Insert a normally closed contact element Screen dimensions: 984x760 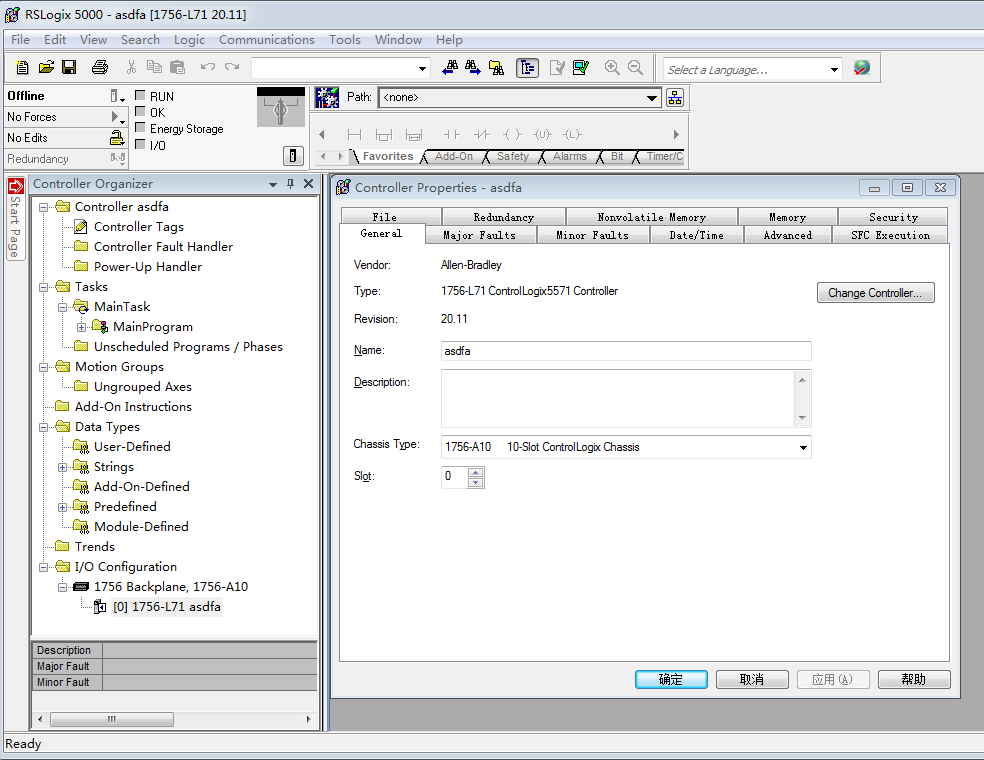click(481, 134)
